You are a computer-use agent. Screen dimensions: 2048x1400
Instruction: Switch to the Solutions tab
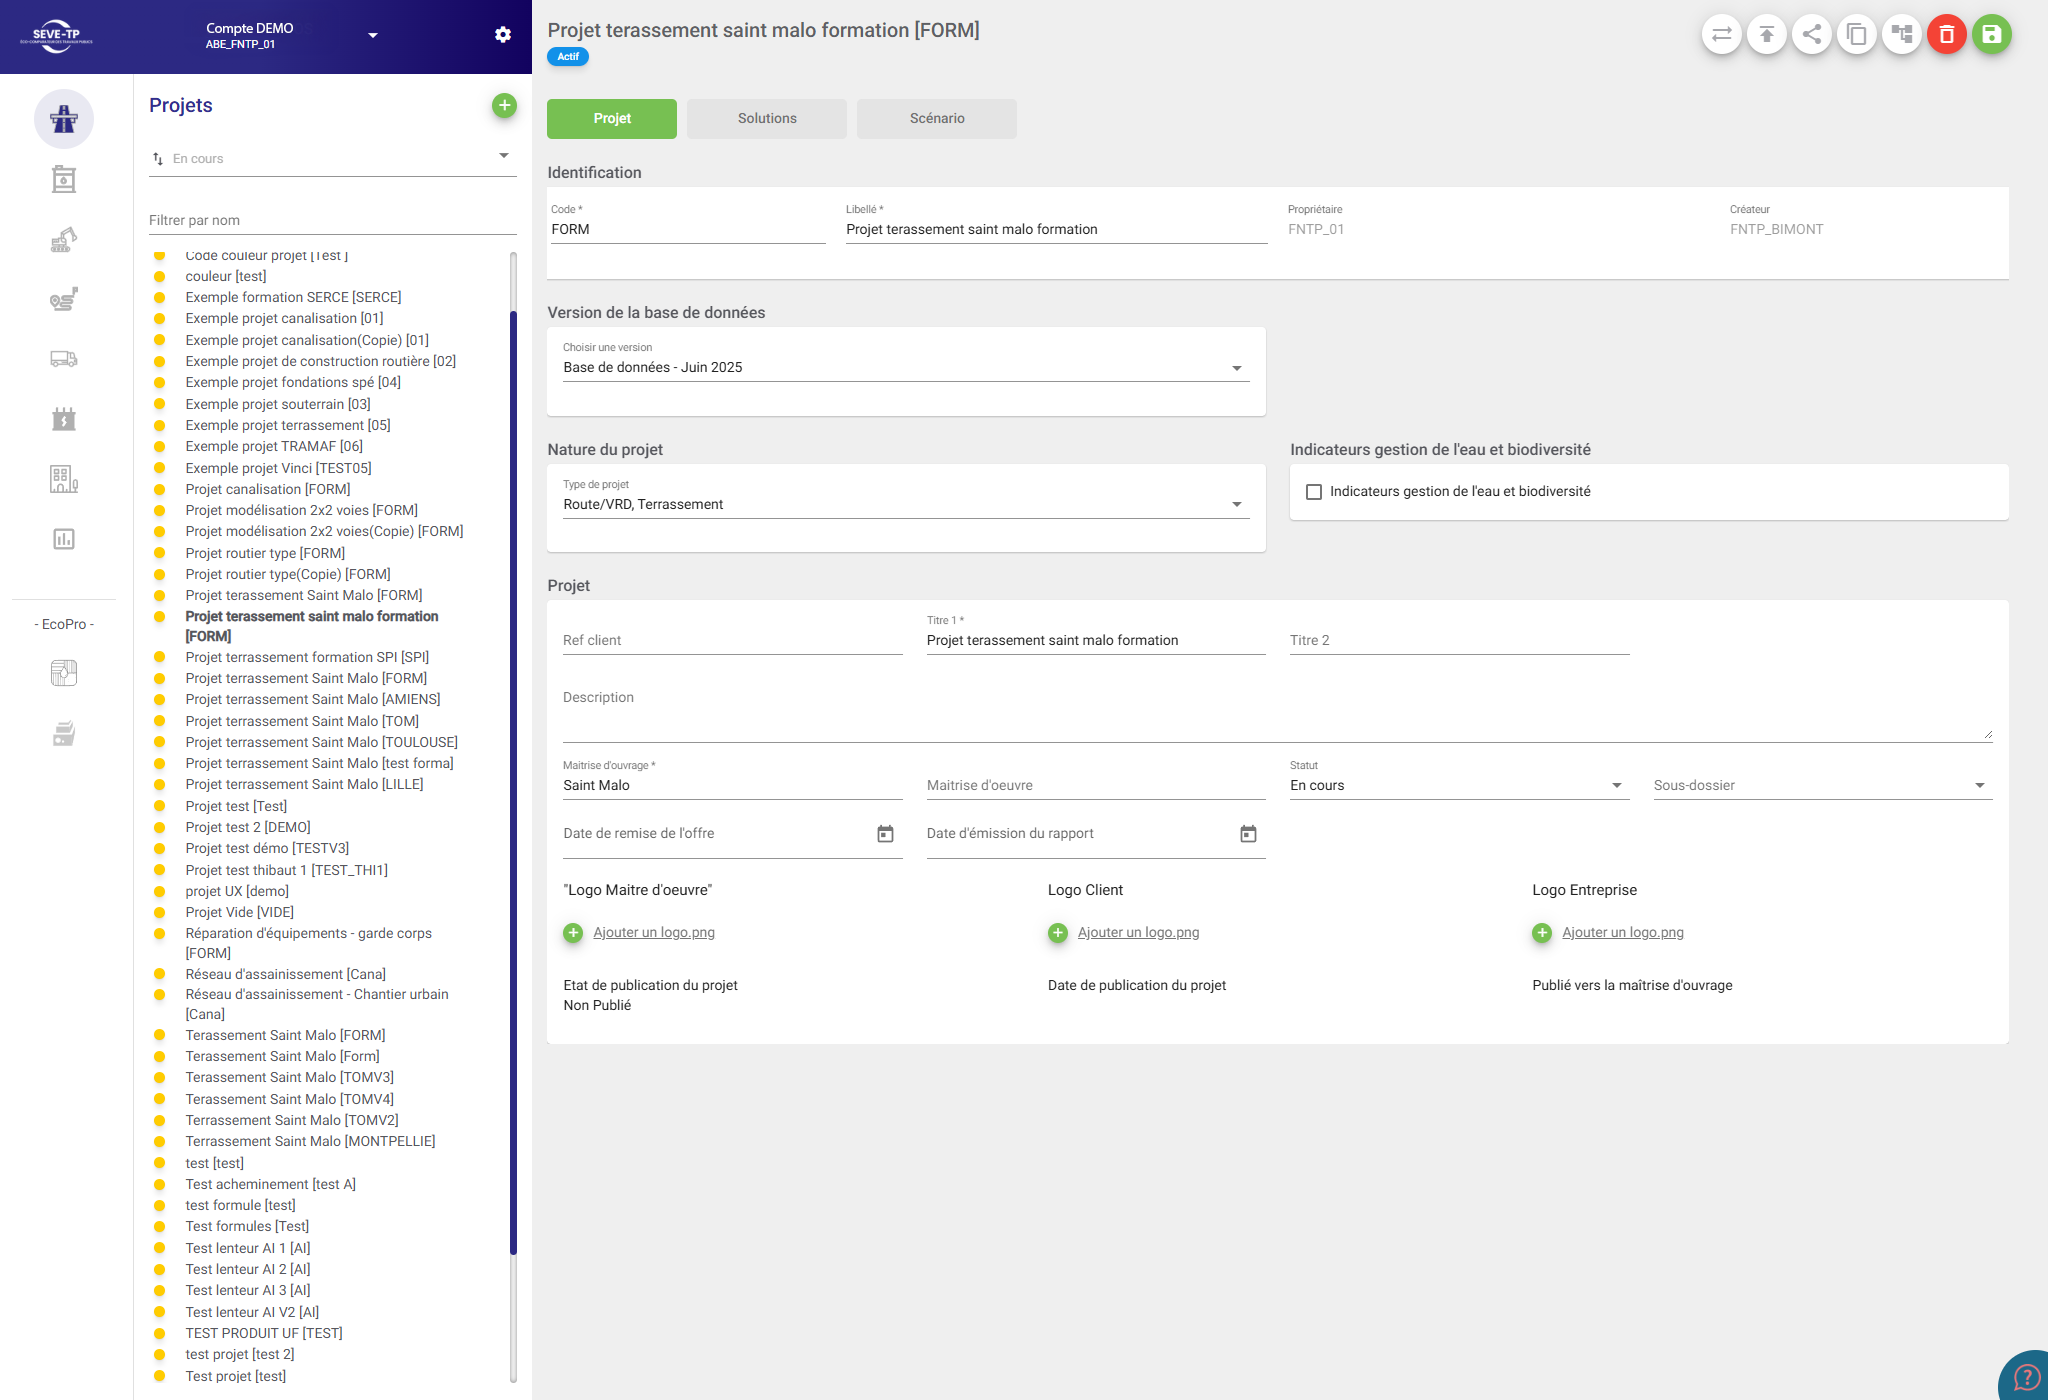click(x=767, y=118)
